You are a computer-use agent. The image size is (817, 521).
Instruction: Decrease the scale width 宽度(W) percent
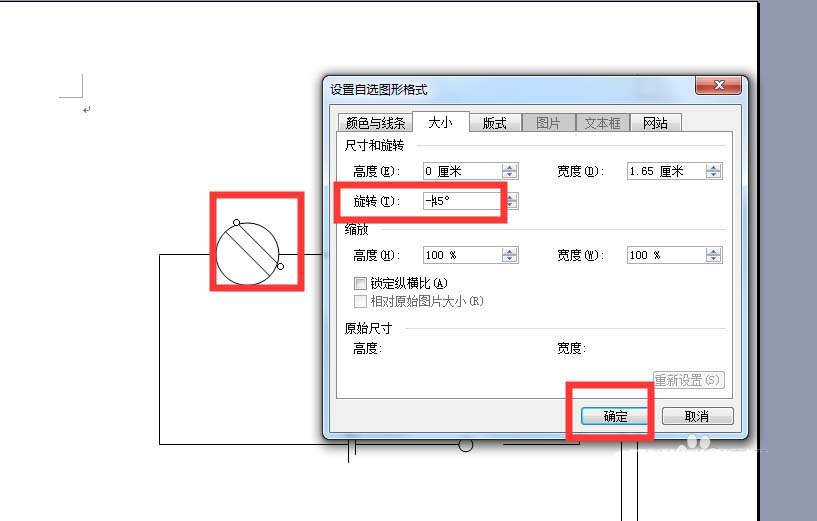713,258
